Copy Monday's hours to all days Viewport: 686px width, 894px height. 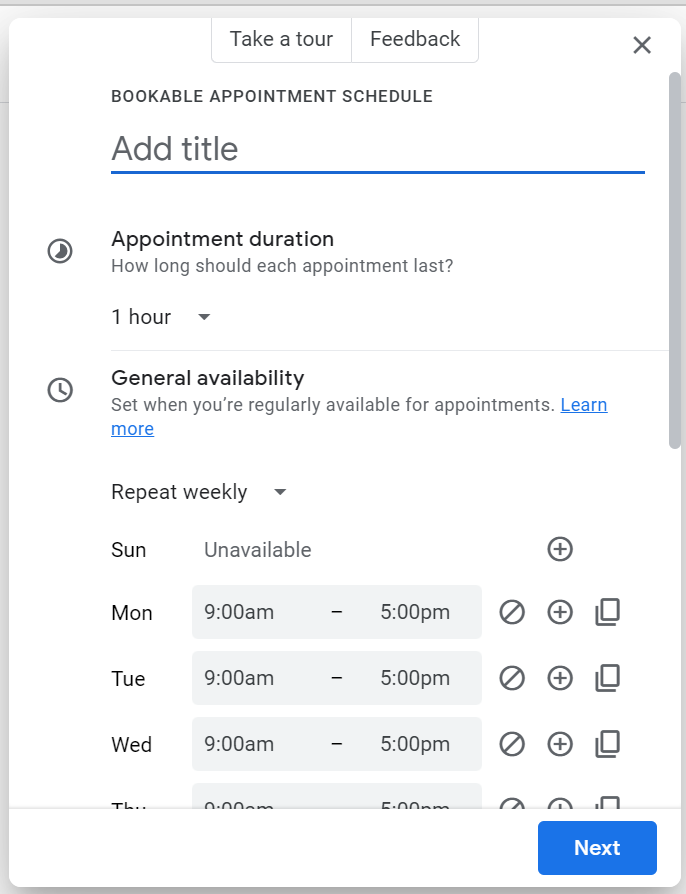click(607, 612)
